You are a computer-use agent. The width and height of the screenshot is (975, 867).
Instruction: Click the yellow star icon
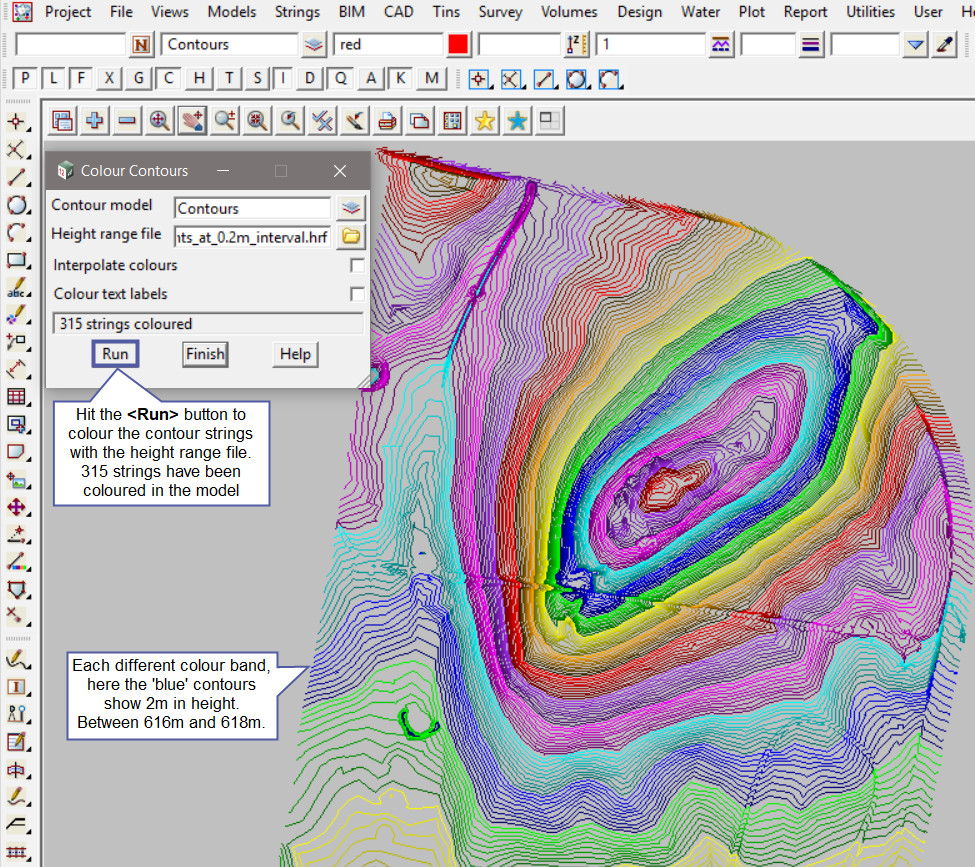[484, 121]
